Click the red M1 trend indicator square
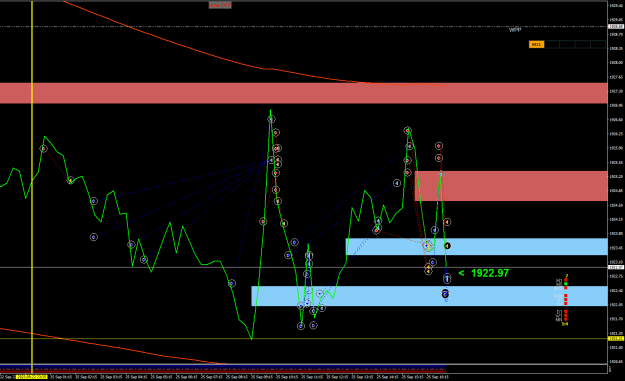The height and width of the screenshot is (381, 625). pos(566,280)
